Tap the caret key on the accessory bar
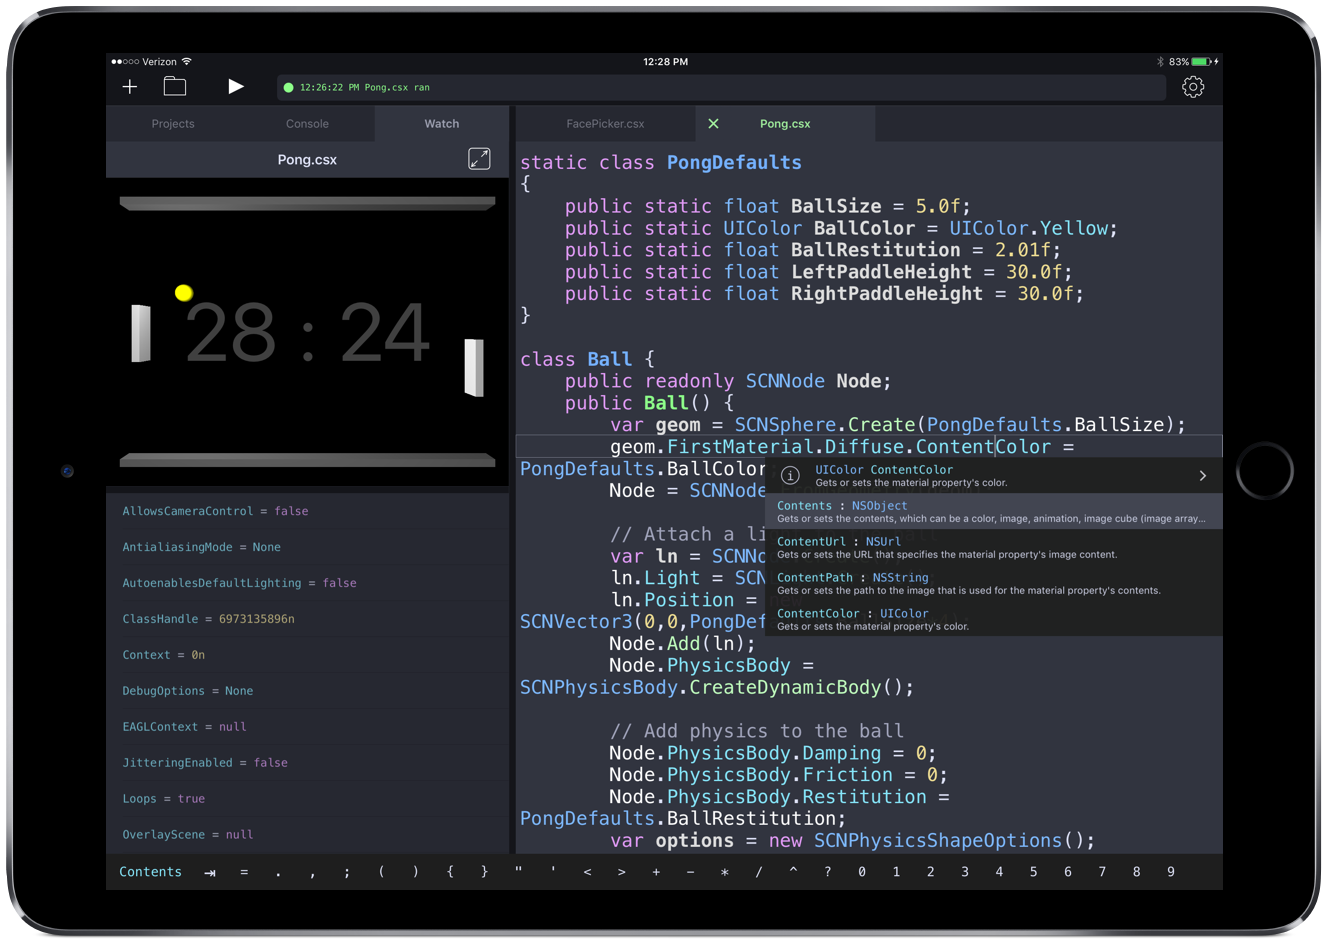Screen dimensions: 1328x944 point(793,872)
